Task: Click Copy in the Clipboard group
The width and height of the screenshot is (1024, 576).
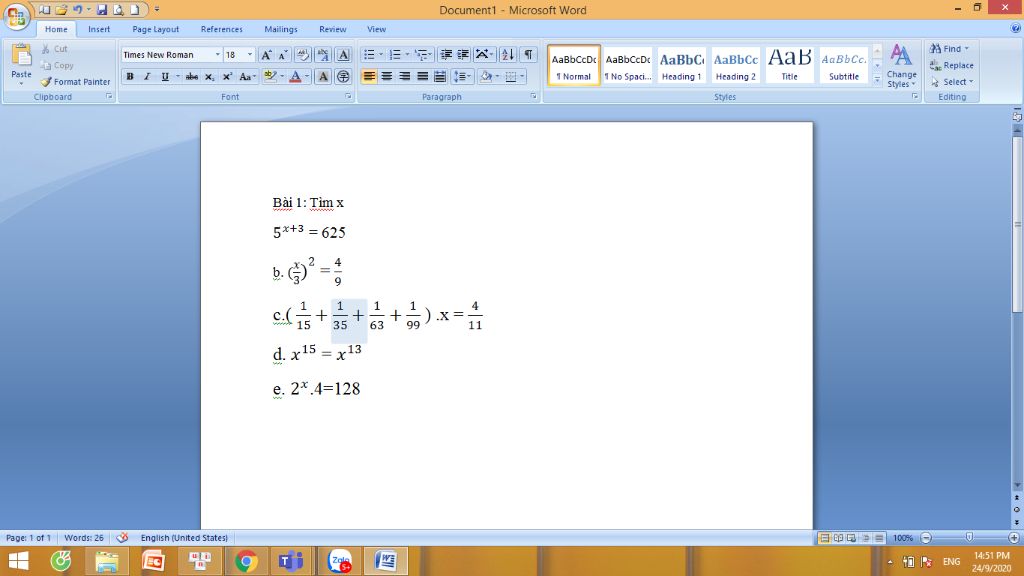Action: 57,65
